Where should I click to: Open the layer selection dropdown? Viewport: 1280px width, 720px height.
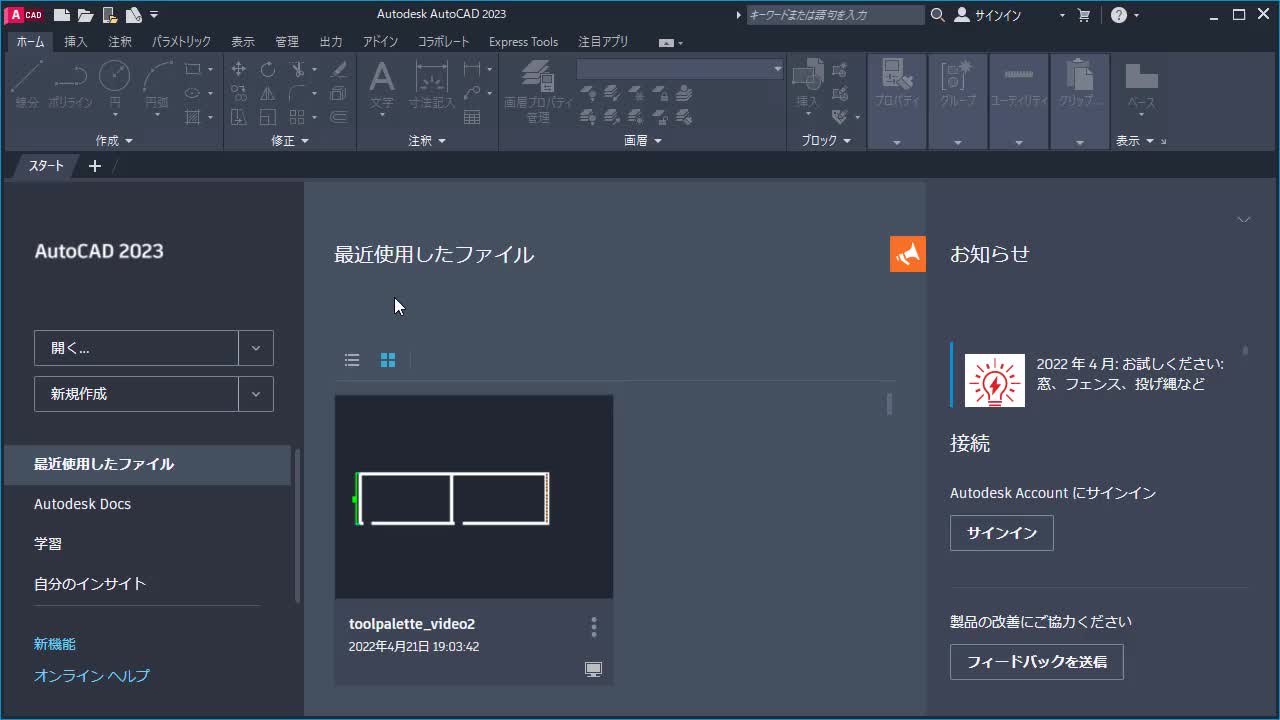[x=680, y=69]
